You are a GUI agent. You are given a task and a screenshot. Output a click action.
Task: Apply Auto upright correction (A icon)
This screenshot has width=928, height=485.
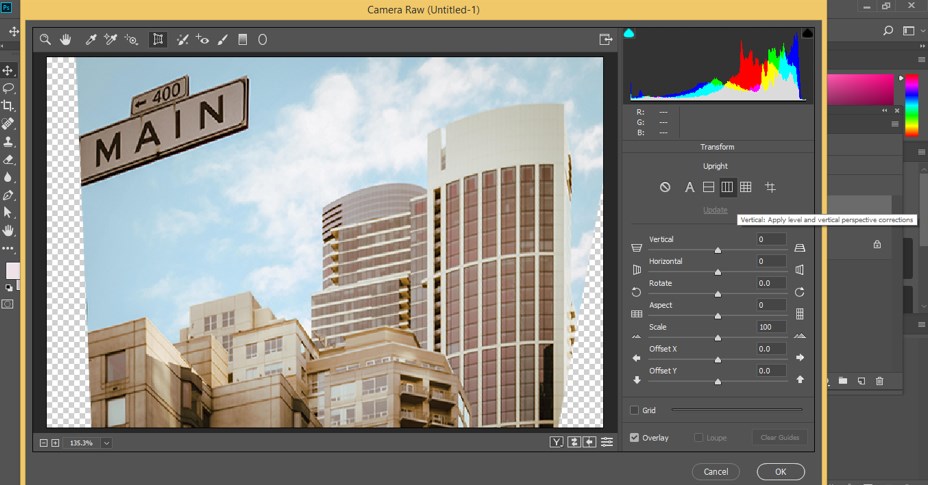pos(689,187)
